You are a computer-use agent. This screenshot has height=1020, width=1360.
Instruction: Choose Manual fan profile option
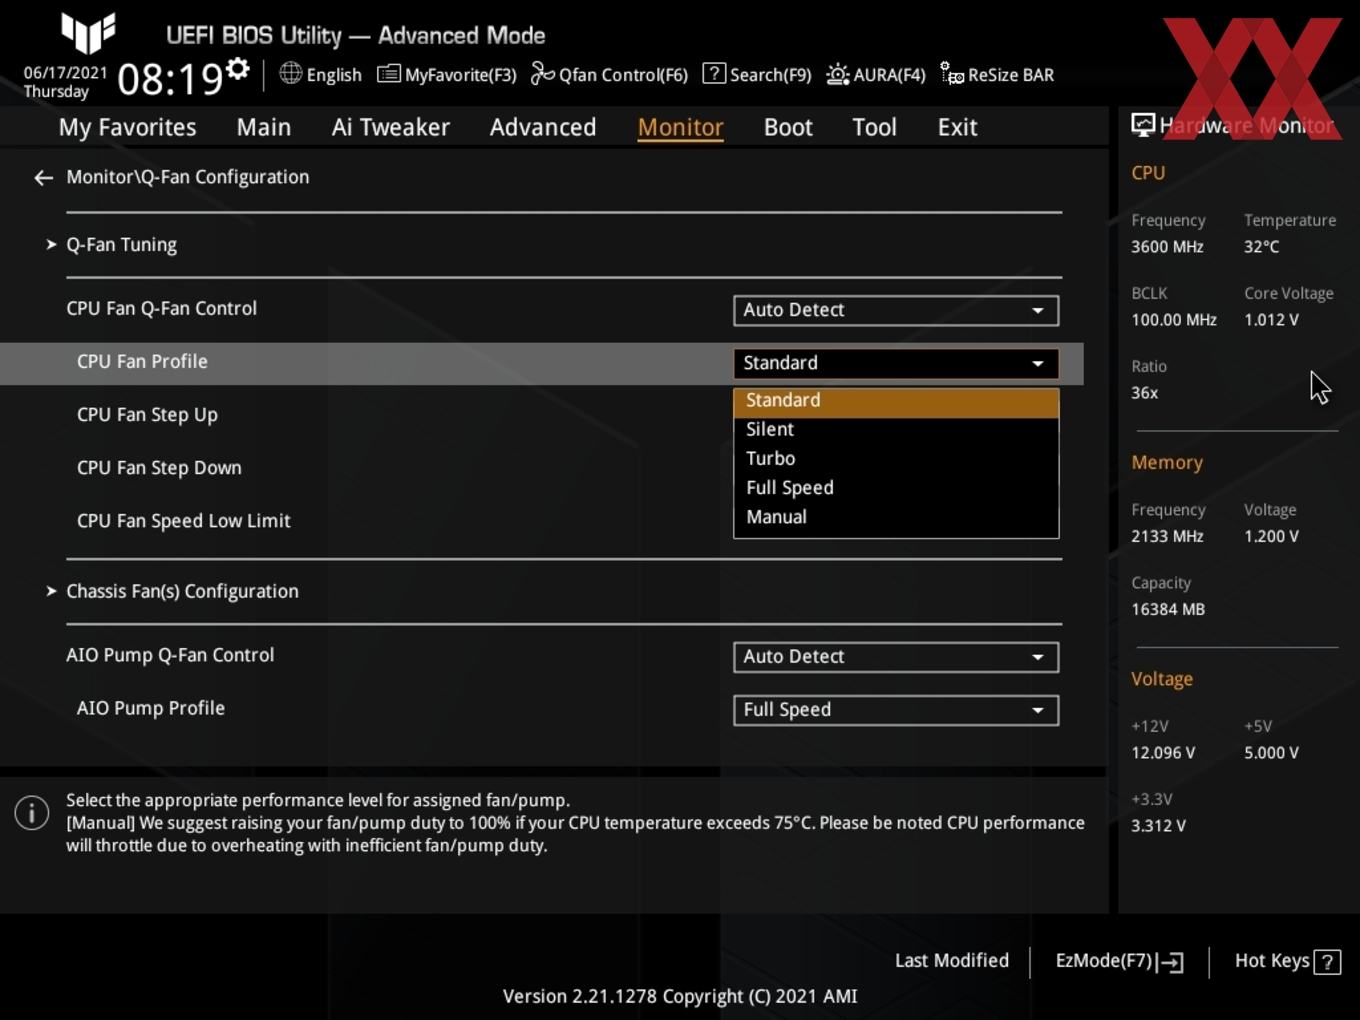pyautogui.click(x=896, y=517)
